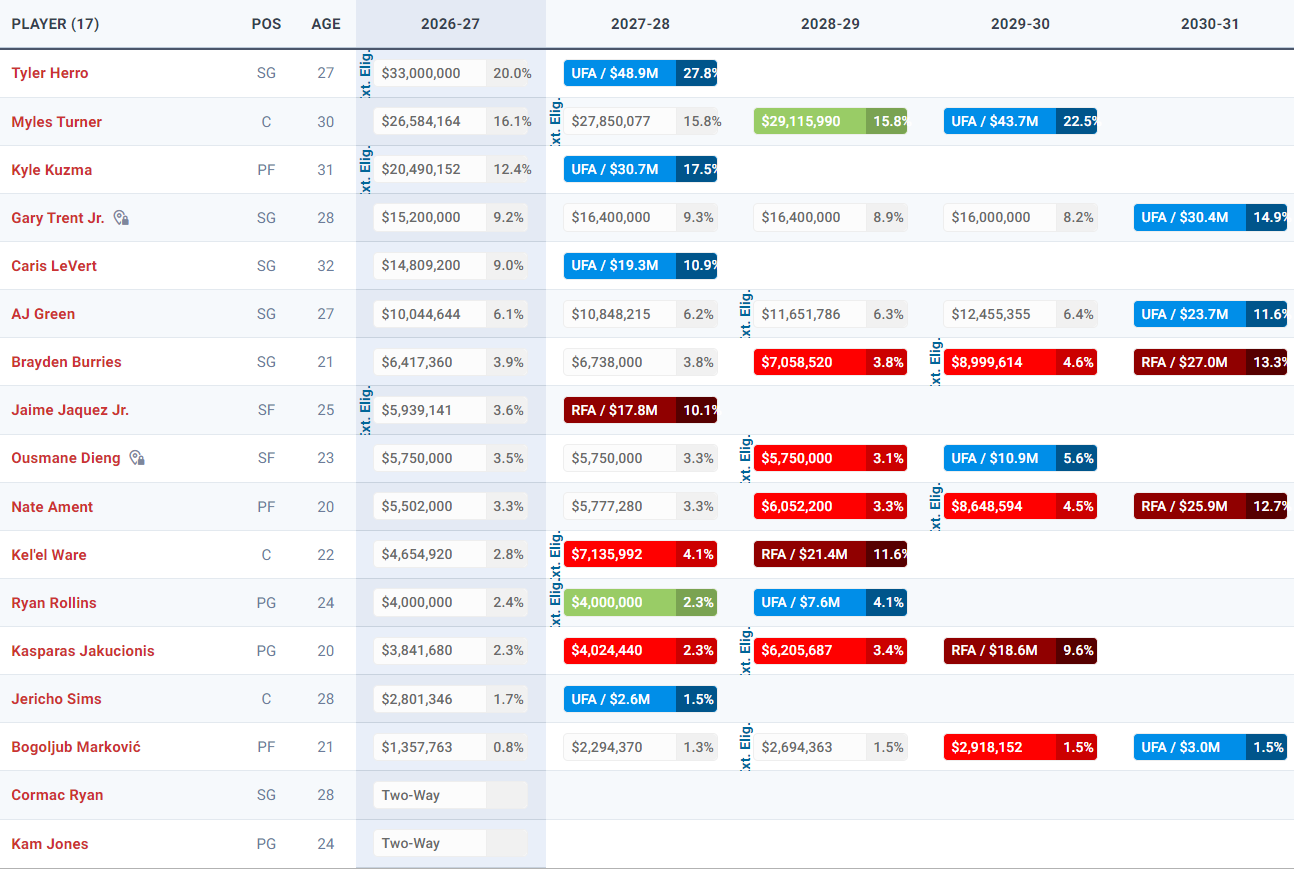Open Bogoljub Marković's player link
Image resolution: width=1301 pixels, height=873 pixels.
pos(76,747)
